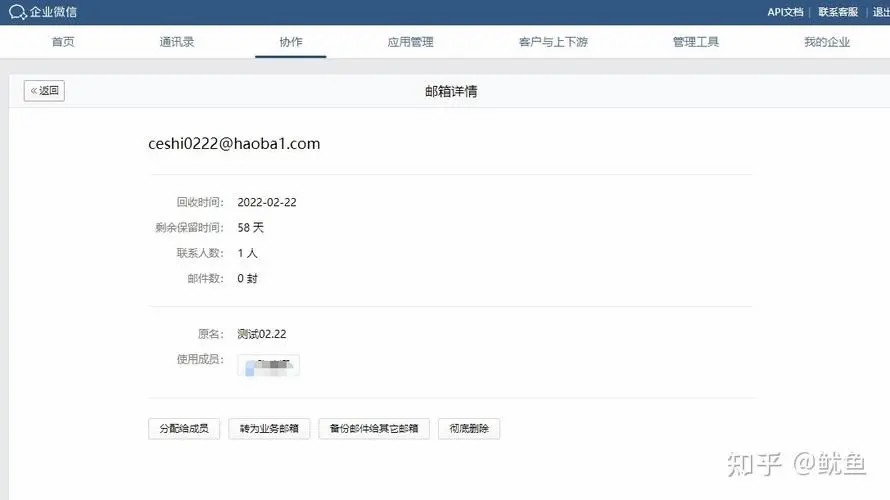This screenshot has height=500, width=890.
Task: Switch to the 通讯录 tab
Action: pyautogui.click(x=176, y=42)
